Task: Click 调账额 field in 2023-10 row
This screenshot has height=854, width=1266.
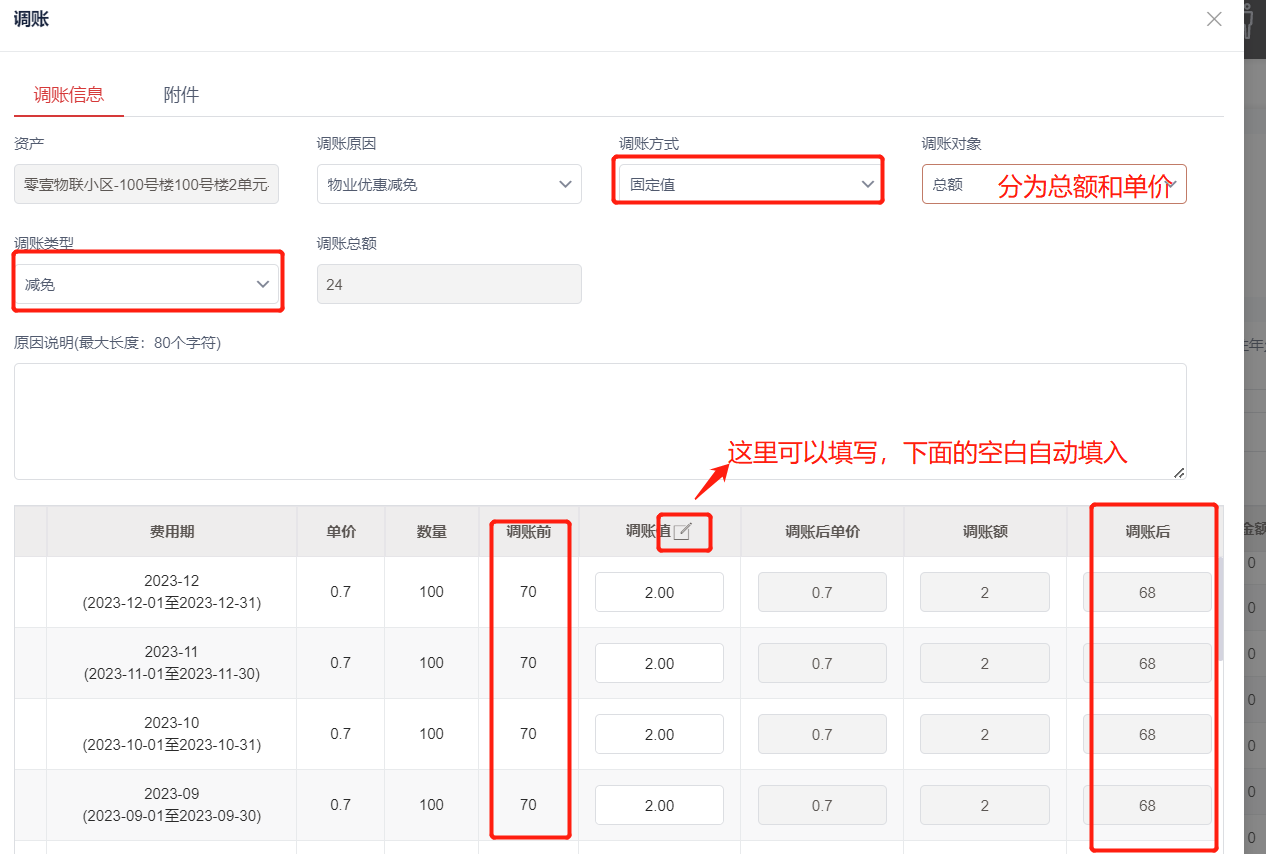Action: [x=985, y=734]
